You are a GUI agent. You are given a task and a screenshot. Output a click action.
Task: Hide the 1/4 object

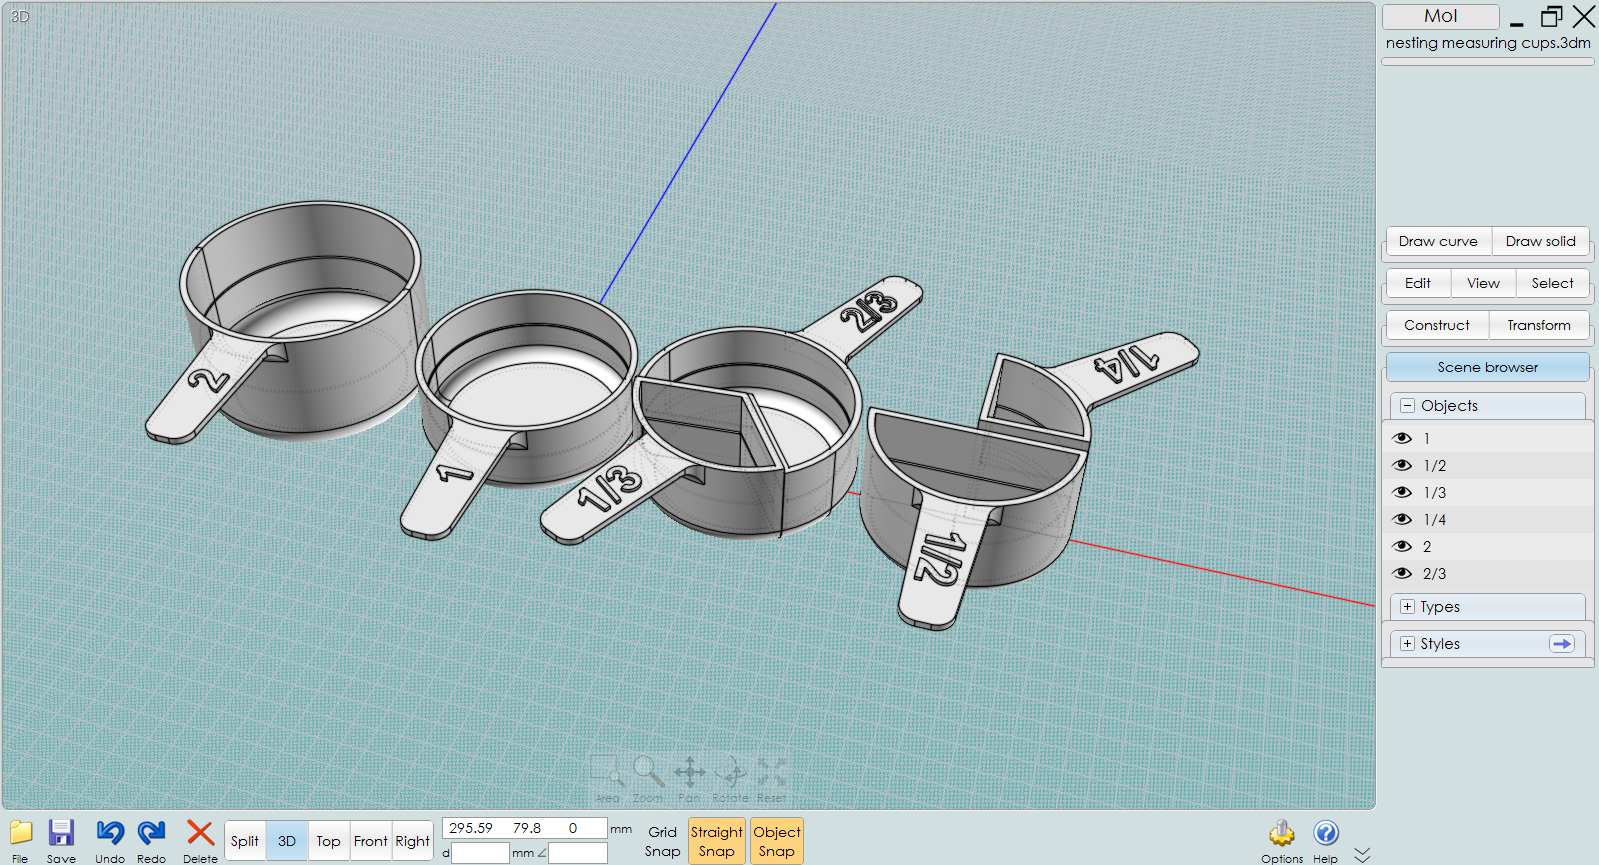coord(1402,519)
